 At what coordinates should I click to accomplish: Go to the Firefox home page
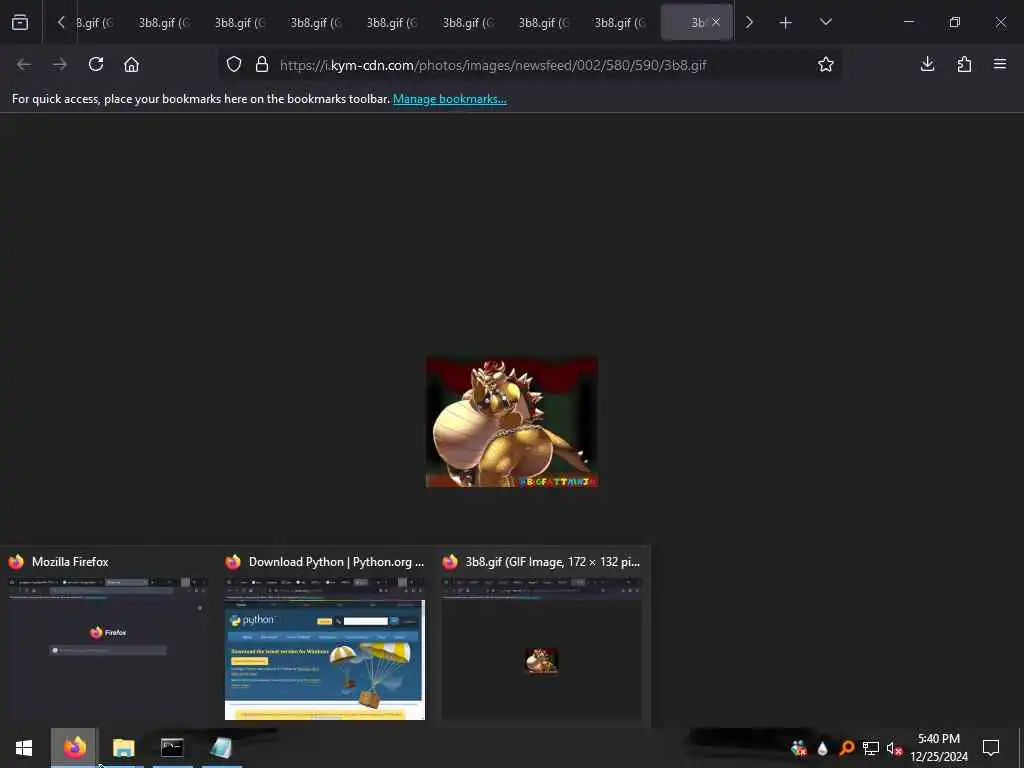pos(132,65)
